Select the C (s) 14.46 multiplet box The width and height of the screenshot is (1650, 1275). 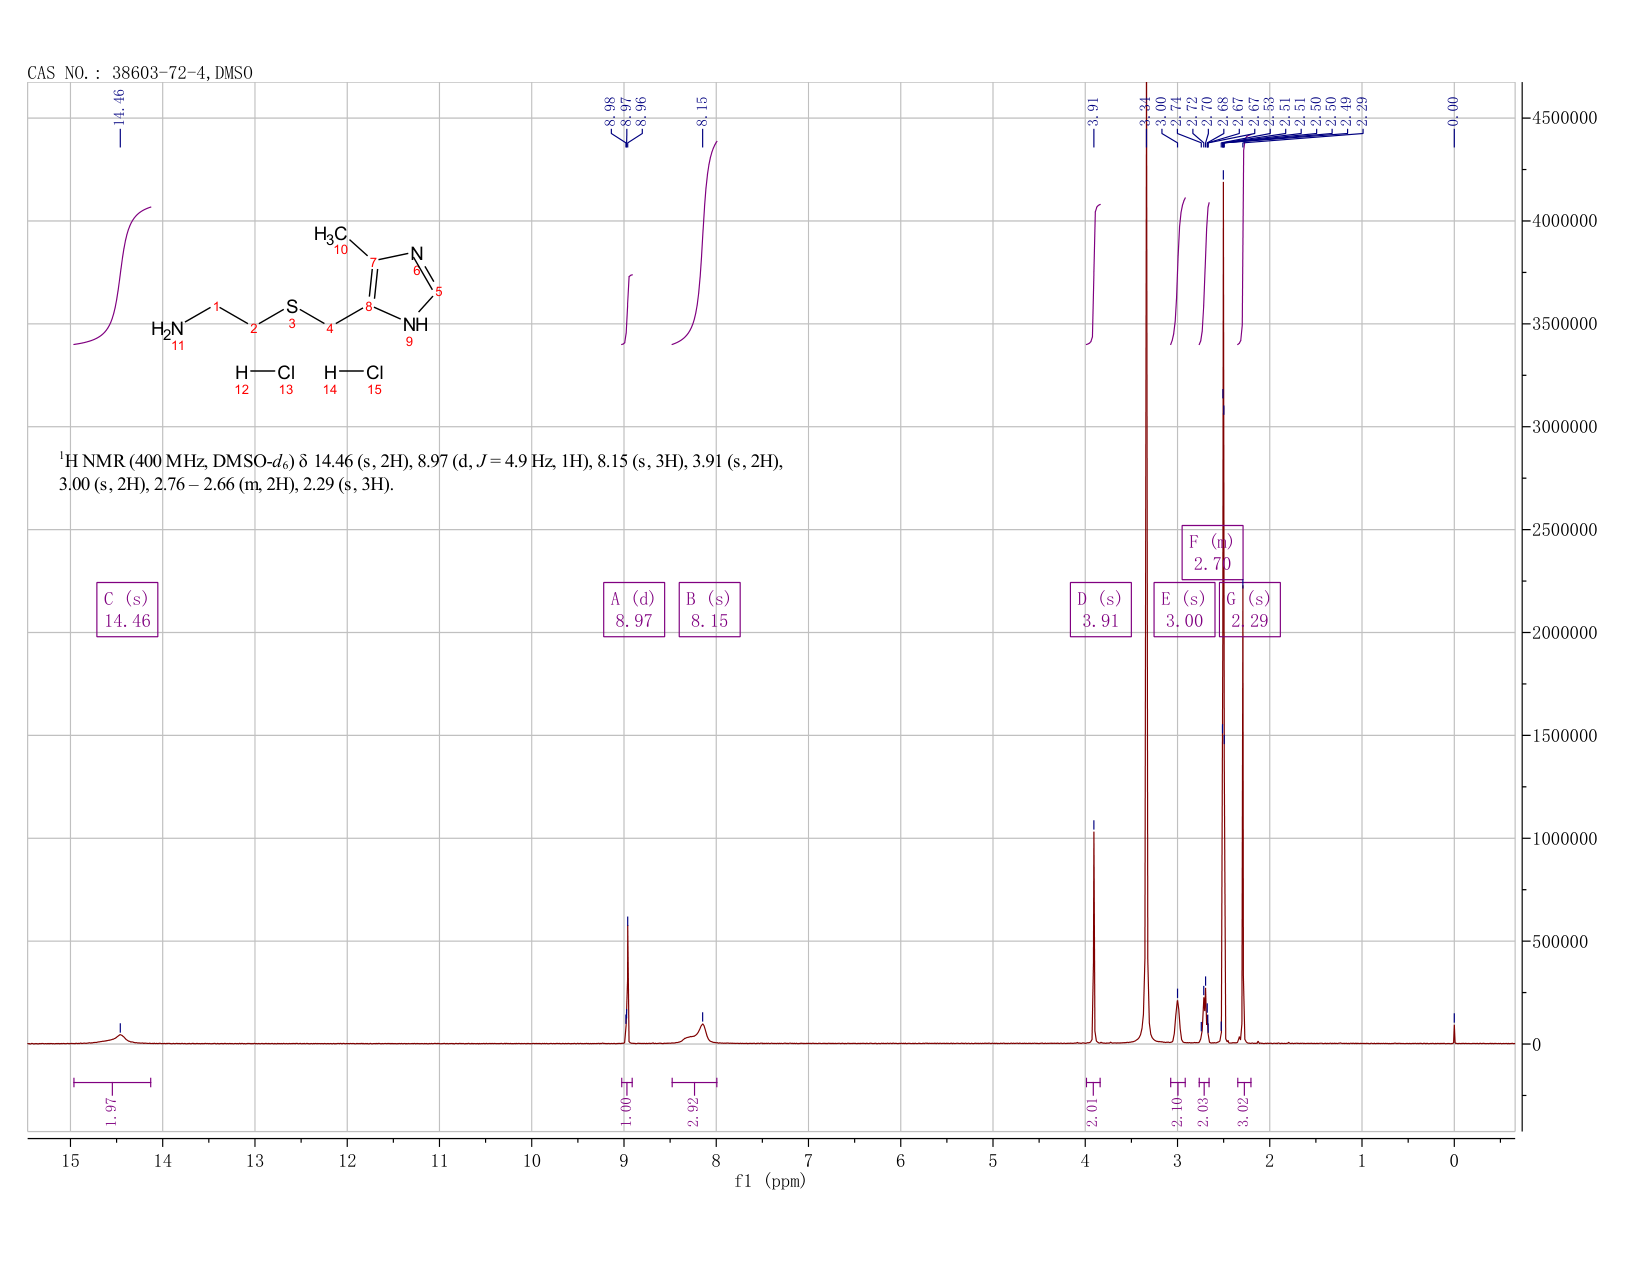pyautogui.click(x=127, y=609)
